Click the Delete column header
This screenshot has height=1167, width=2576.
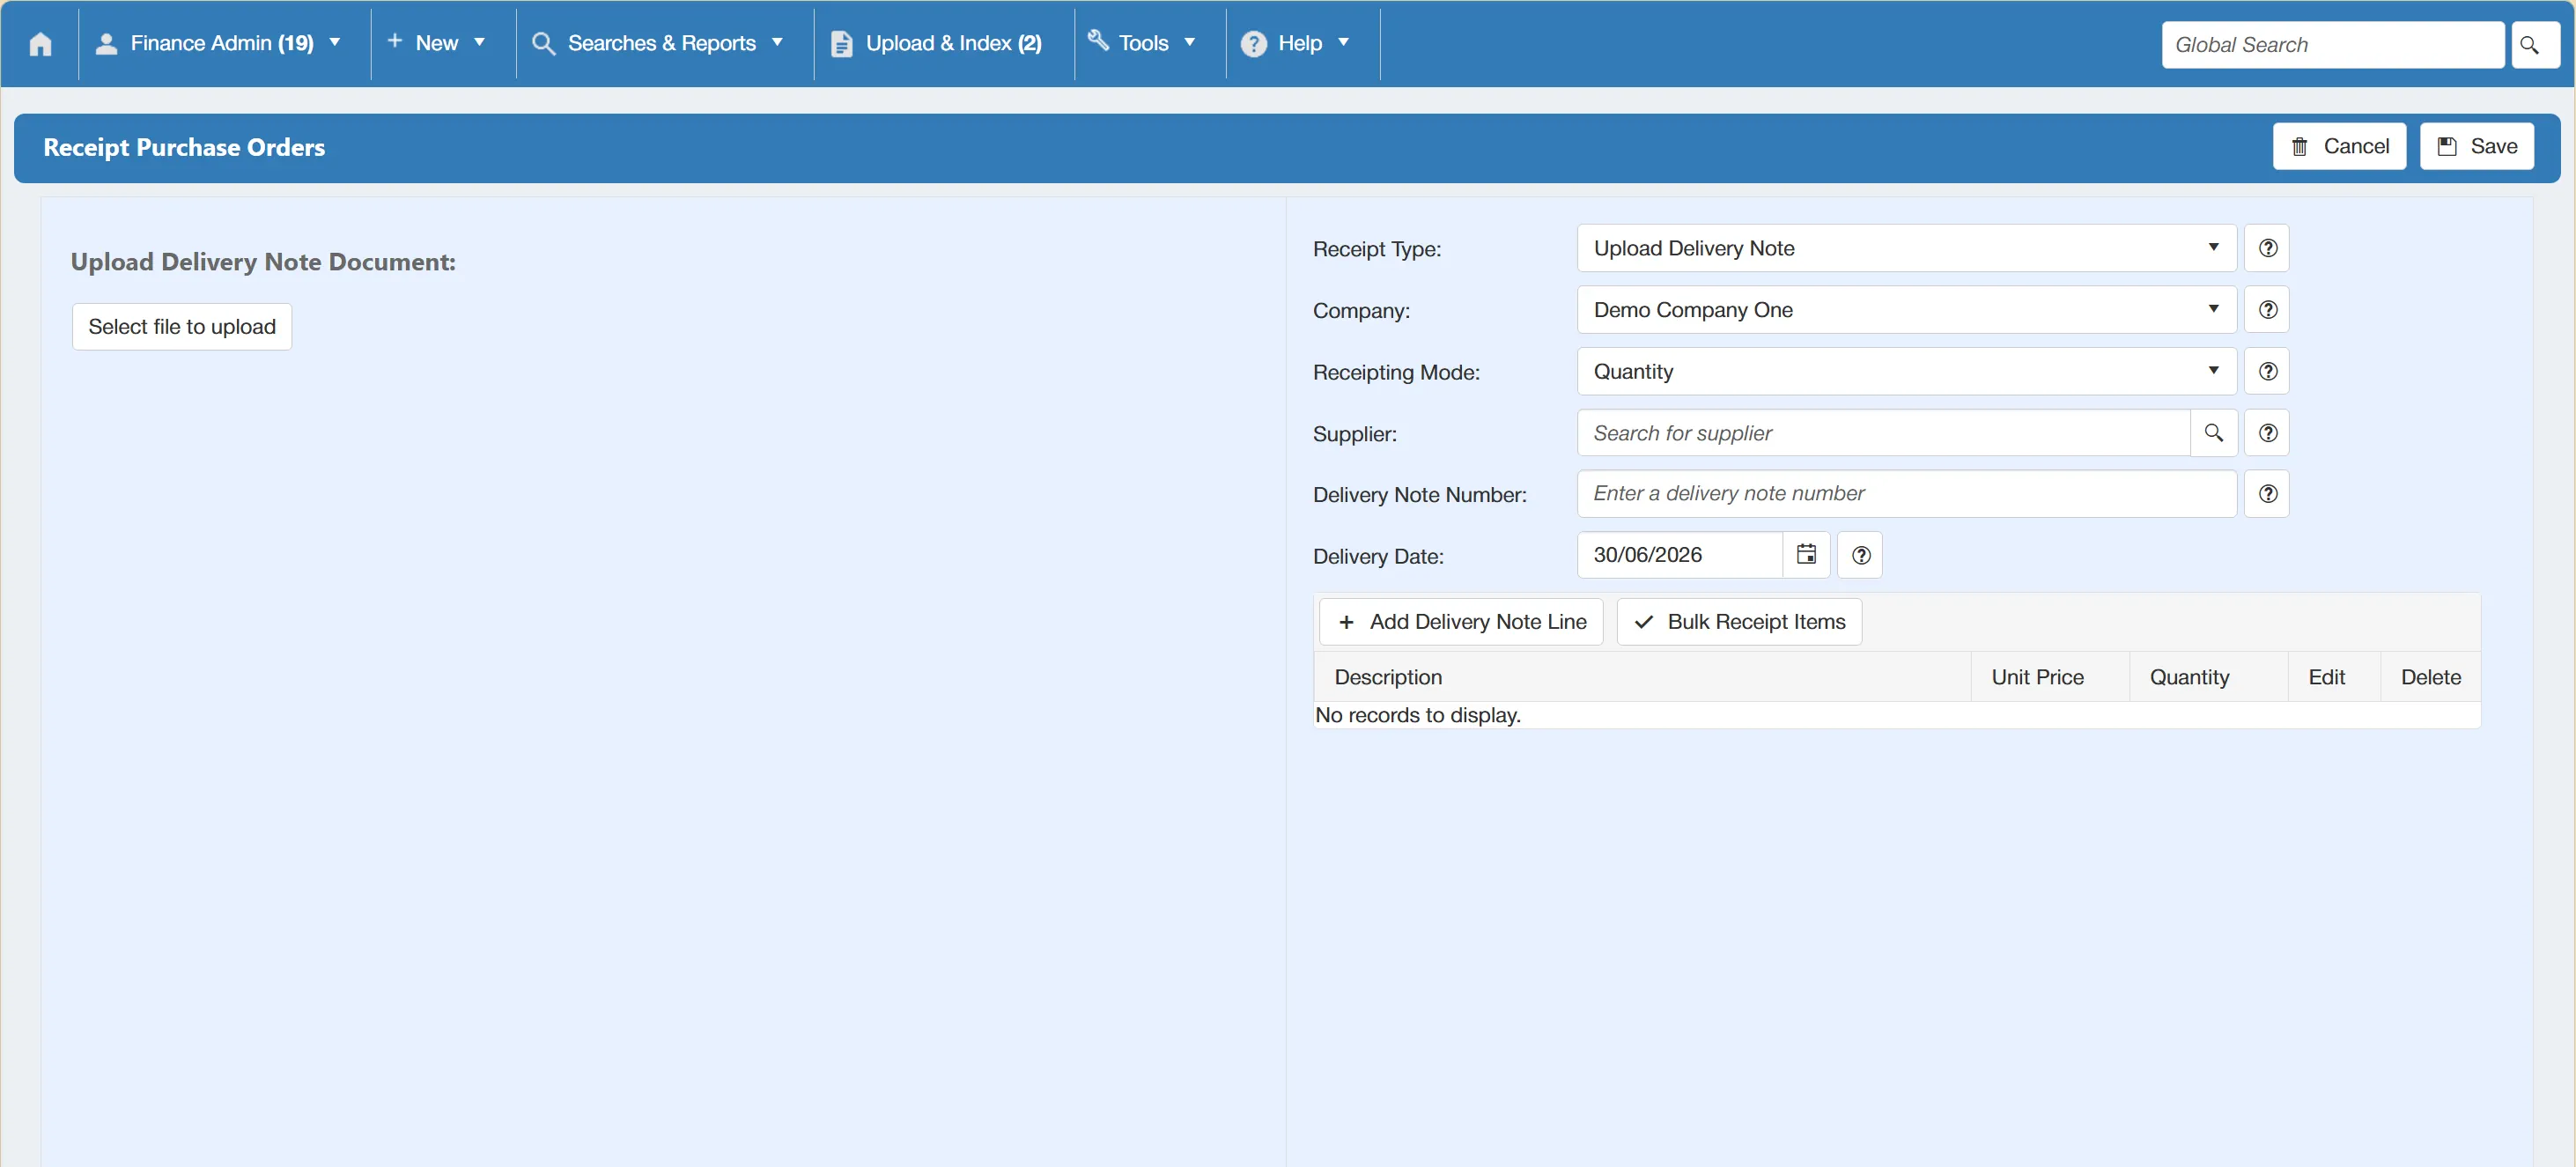[2430, 677]
